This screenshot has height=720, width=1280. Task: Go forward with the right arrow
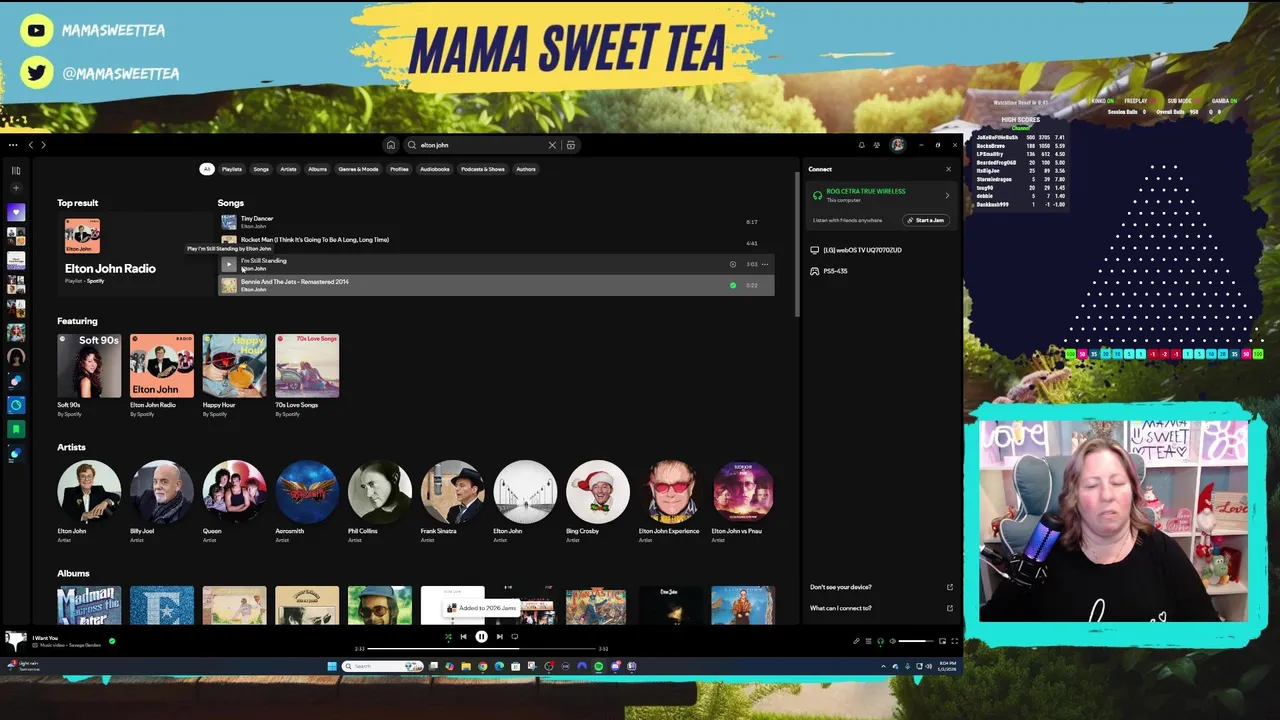(x=43, y=145)
